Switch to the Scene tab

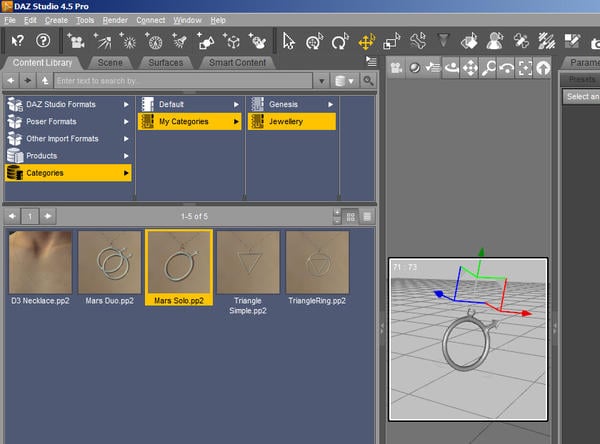click(x=110, y=63)
